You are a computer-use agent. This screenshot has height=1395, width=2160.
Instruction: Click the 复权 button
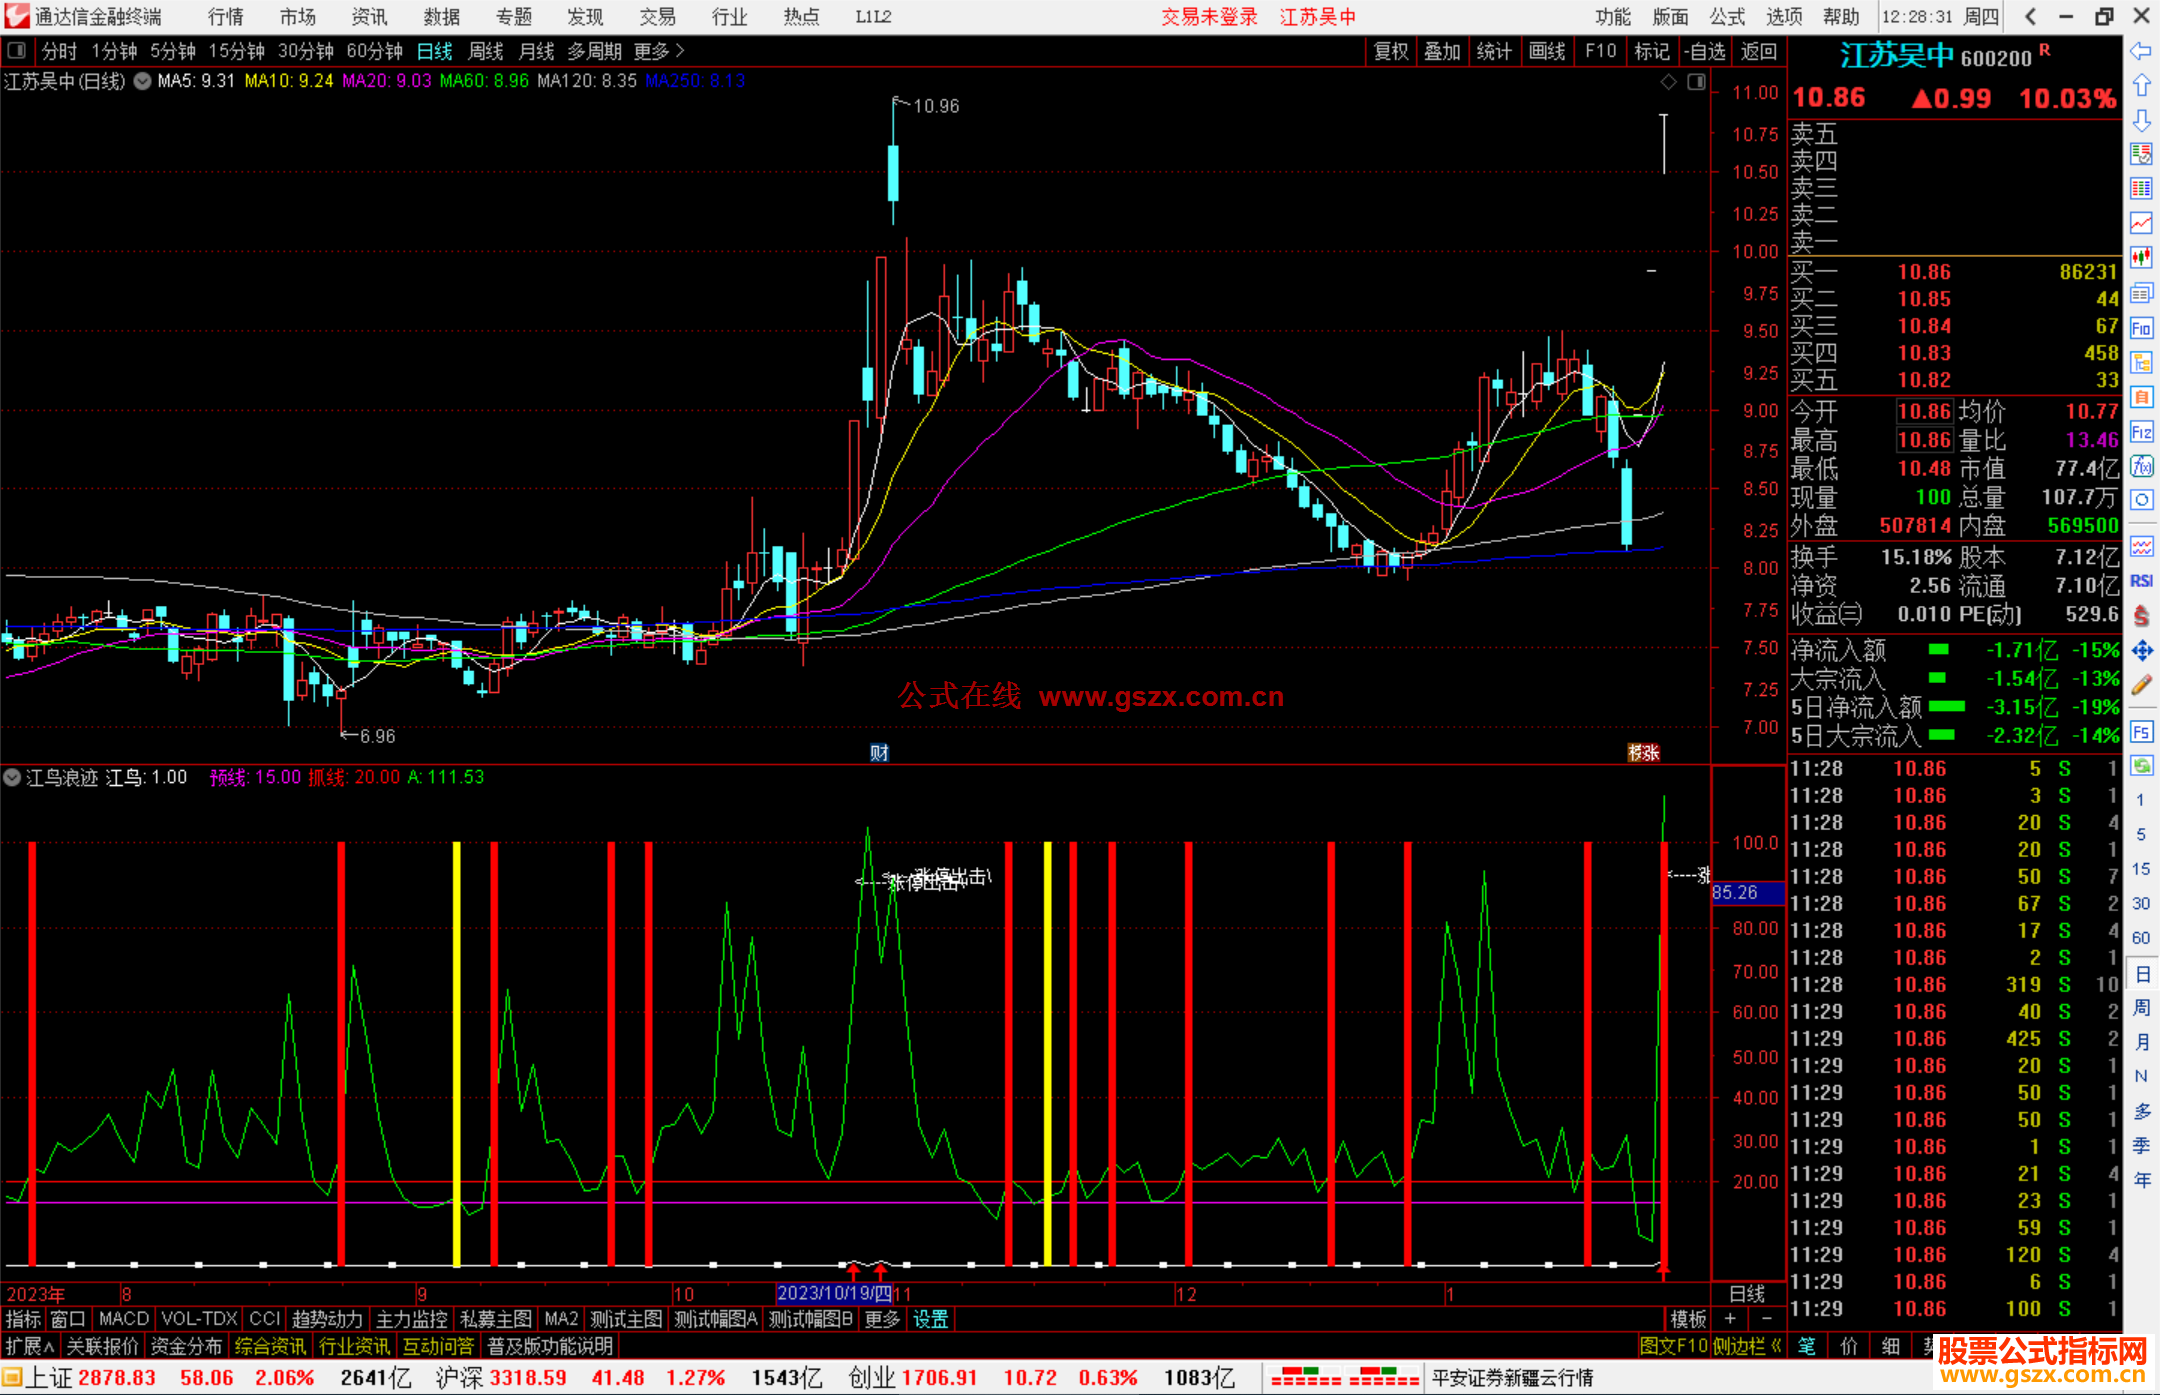[x=1390, y=51]
